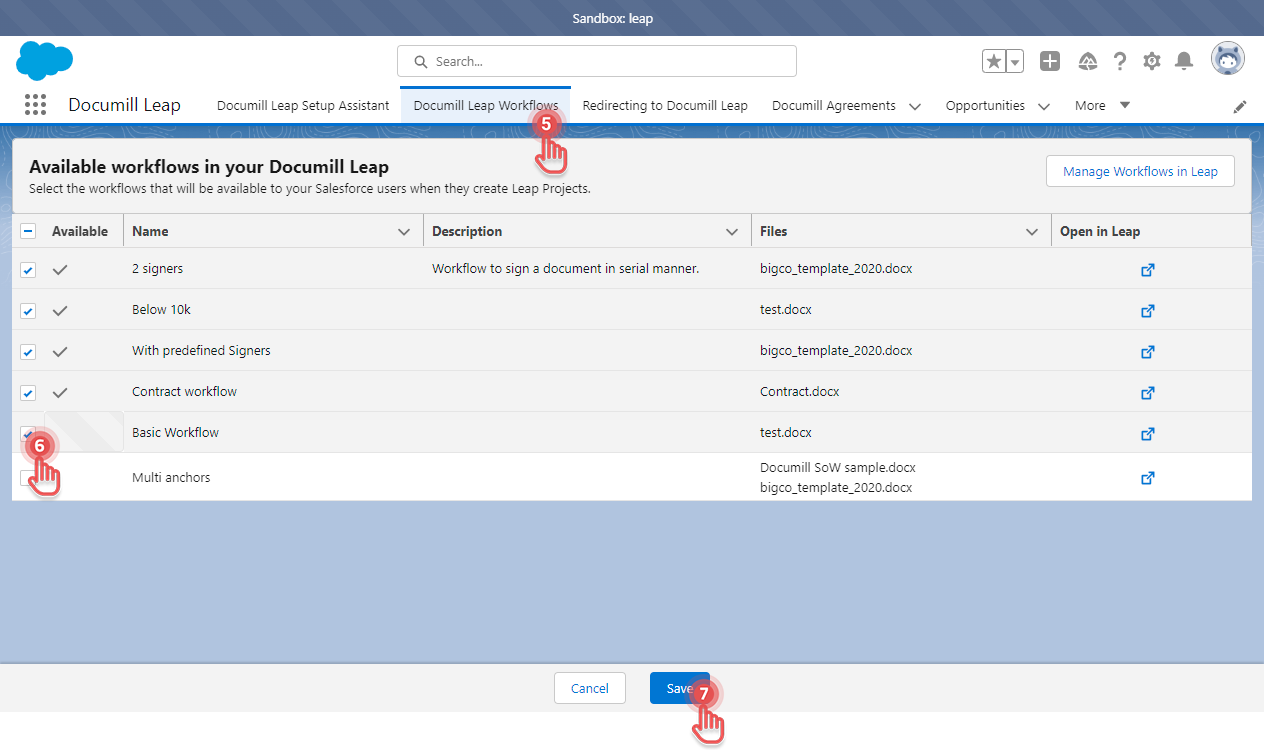Click the notifications bell icon
Viewport: 1264px width, 750px height.
point(1184,61)
